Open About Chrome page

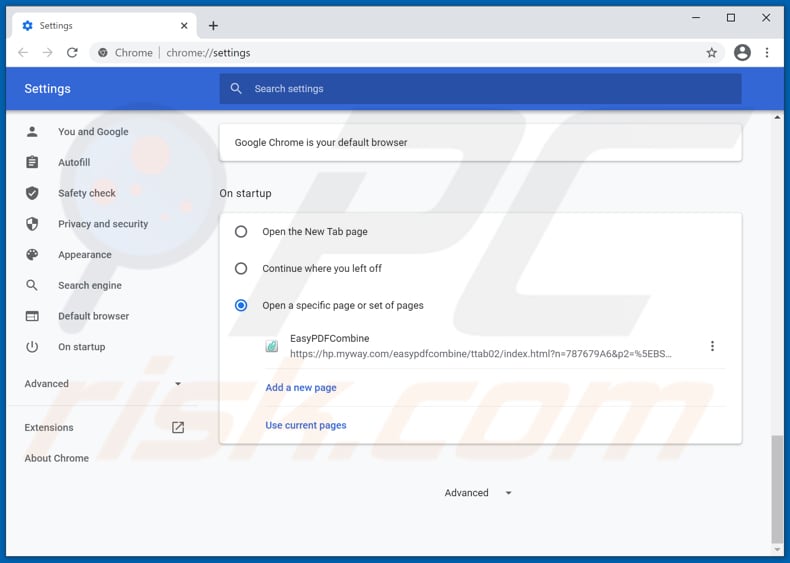click(x=56, y=458)
